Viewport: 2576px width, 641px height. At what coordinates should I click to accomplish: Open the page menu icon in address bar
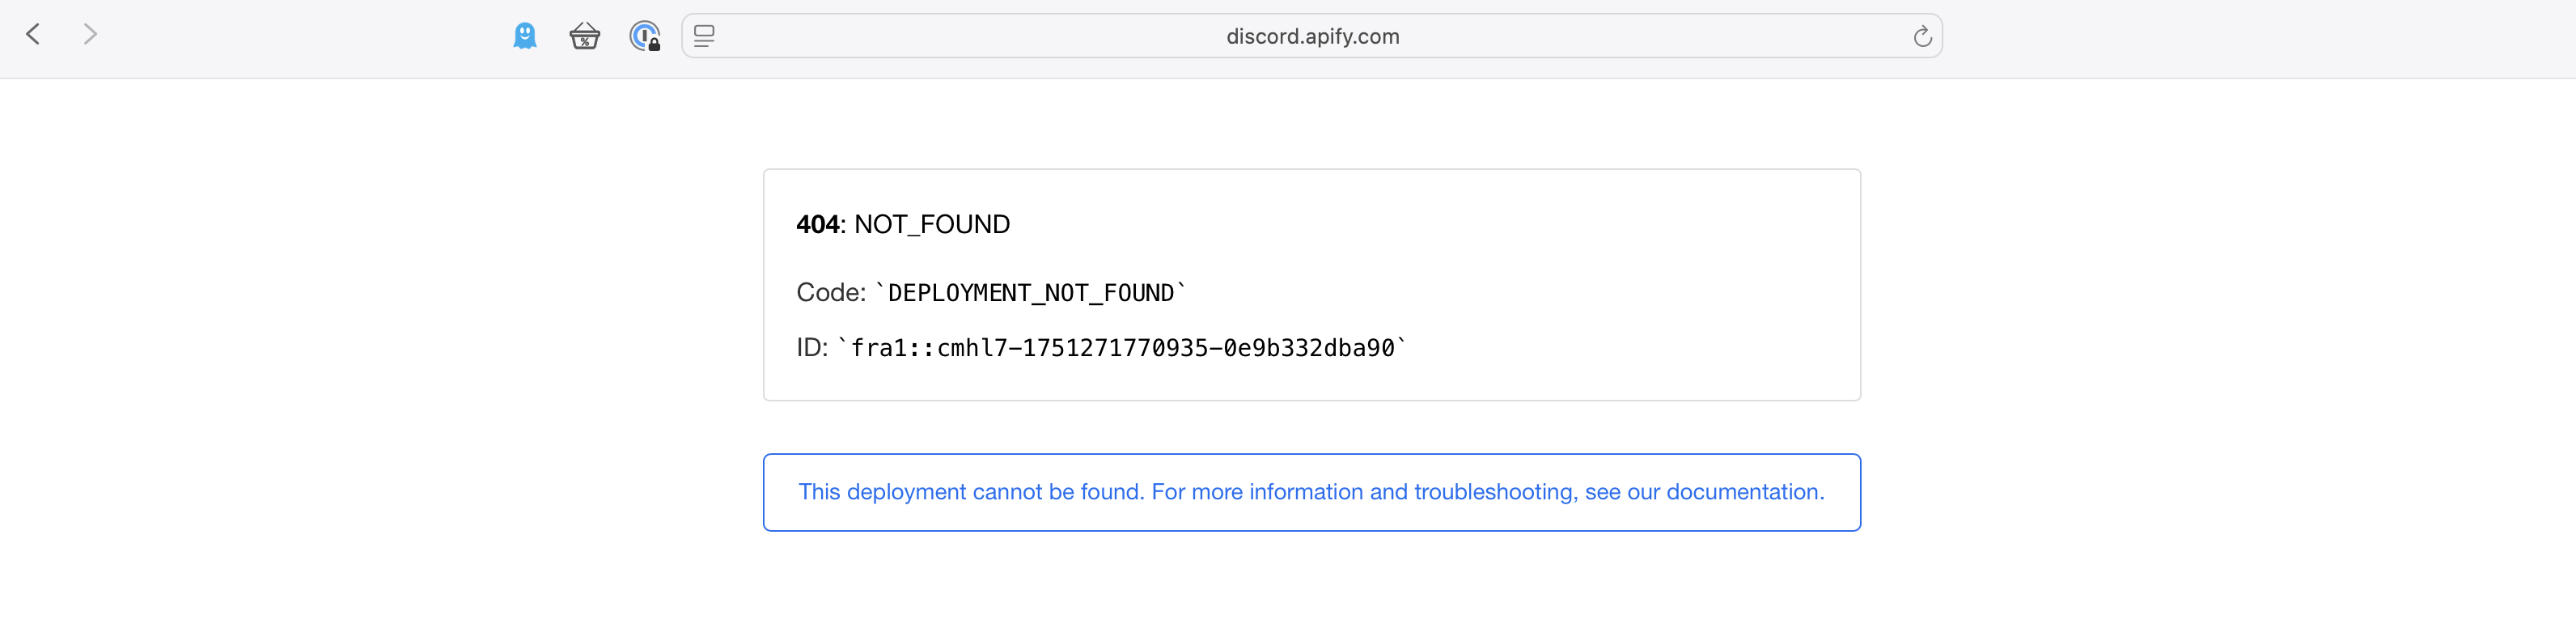[x=704, y=37]
